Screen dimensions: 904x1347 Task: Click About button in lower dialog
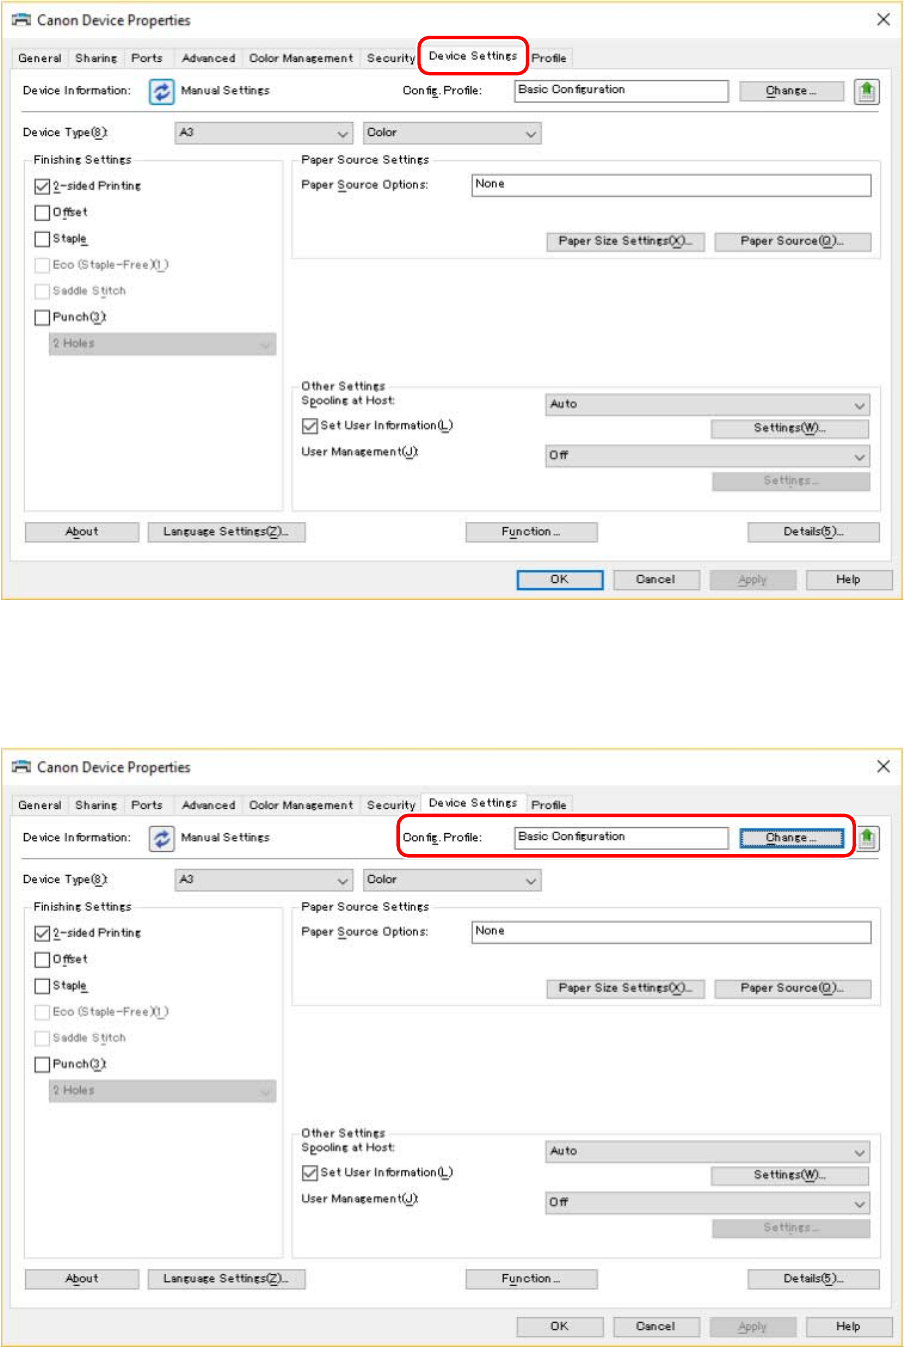(82, 1279)
